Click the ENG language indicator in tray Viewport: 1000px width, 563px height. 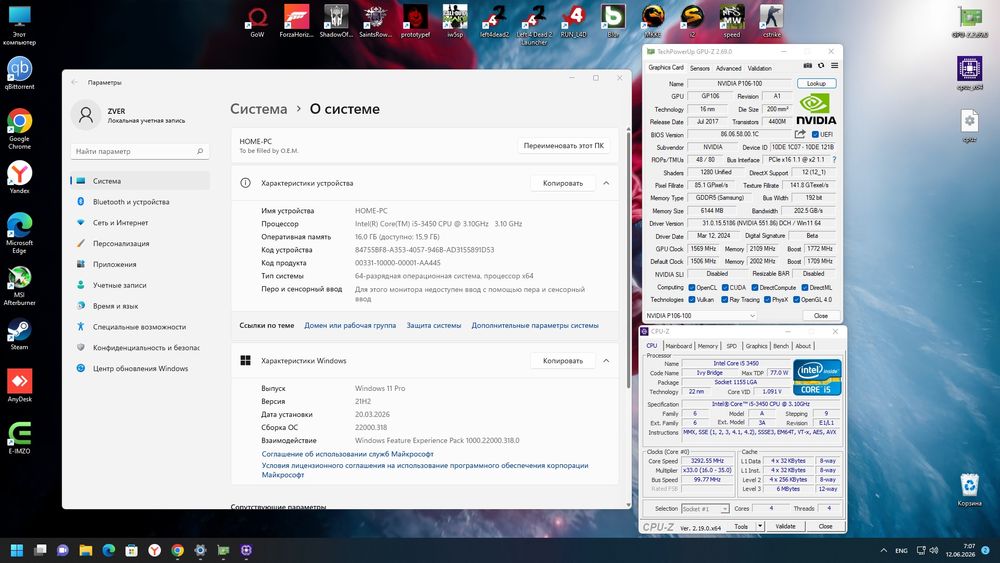[x=901, y=550]
